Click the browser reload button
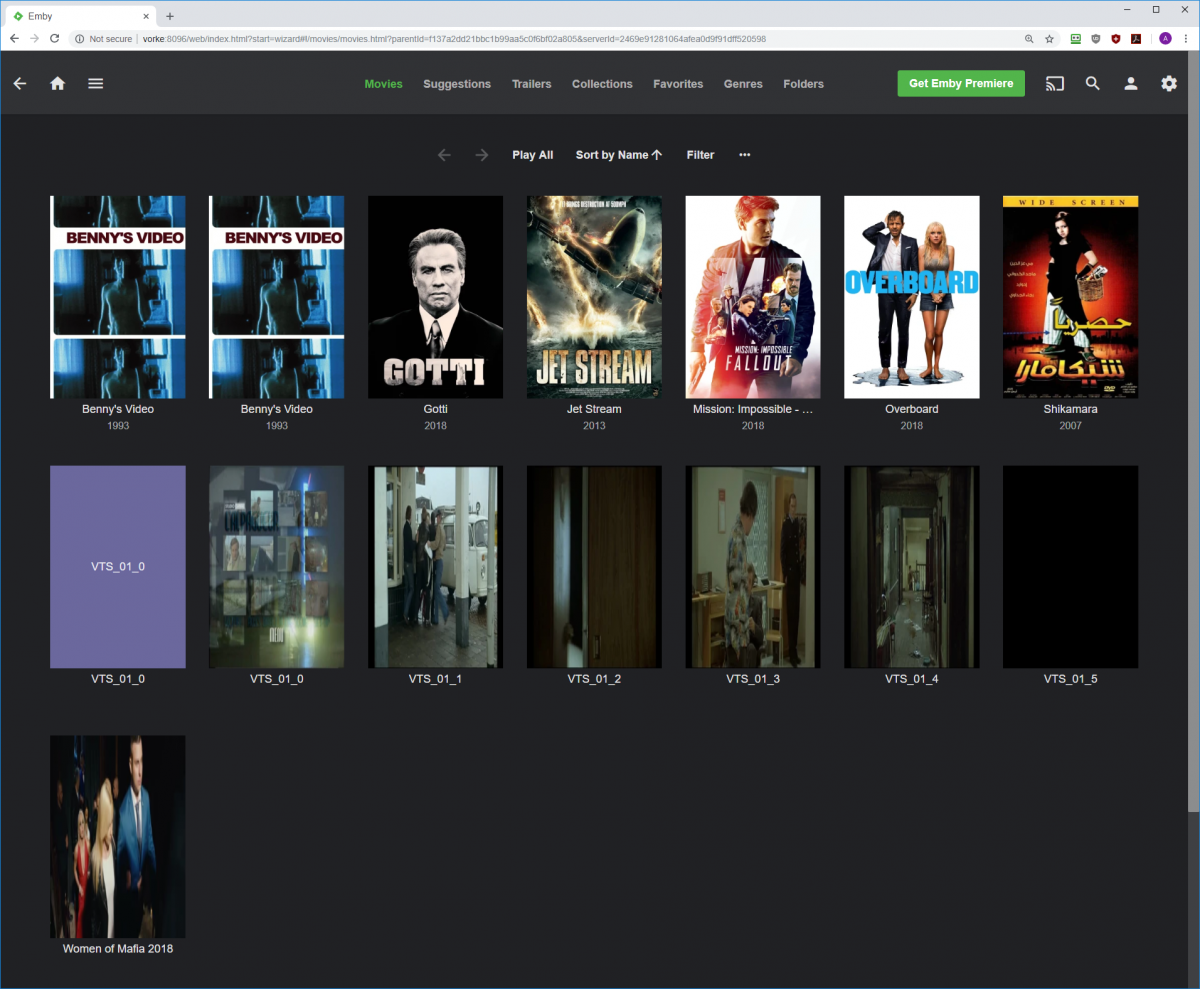This screenshot has width=1200, height=989. click(54, 38)
